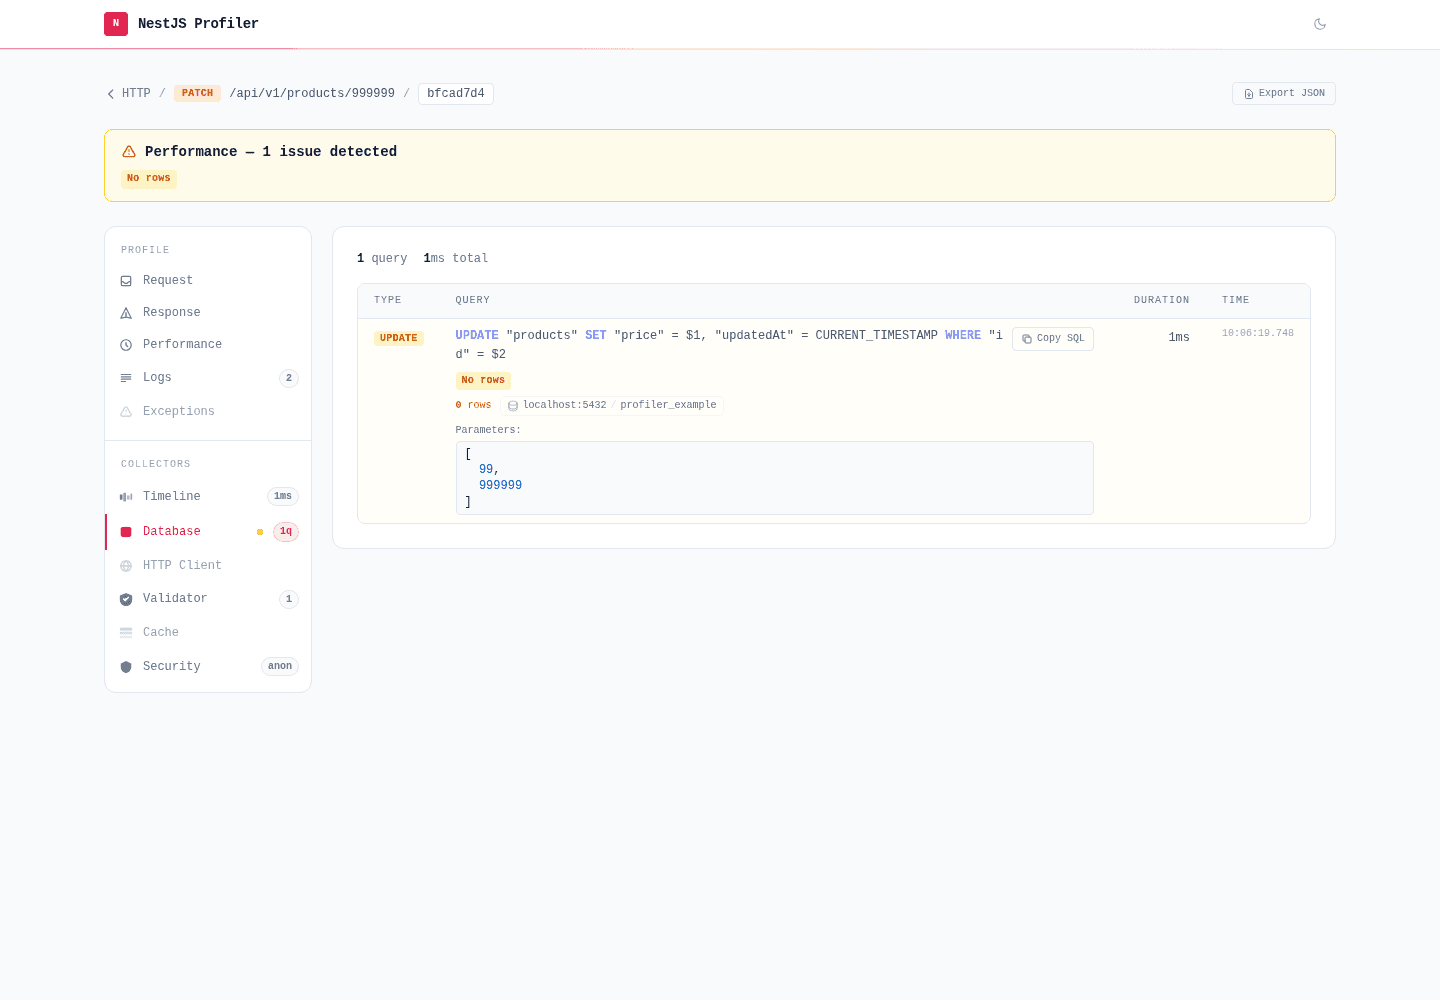Export the profile as JSON
Screen dimensions: 1440x1000
(1284, 93)
